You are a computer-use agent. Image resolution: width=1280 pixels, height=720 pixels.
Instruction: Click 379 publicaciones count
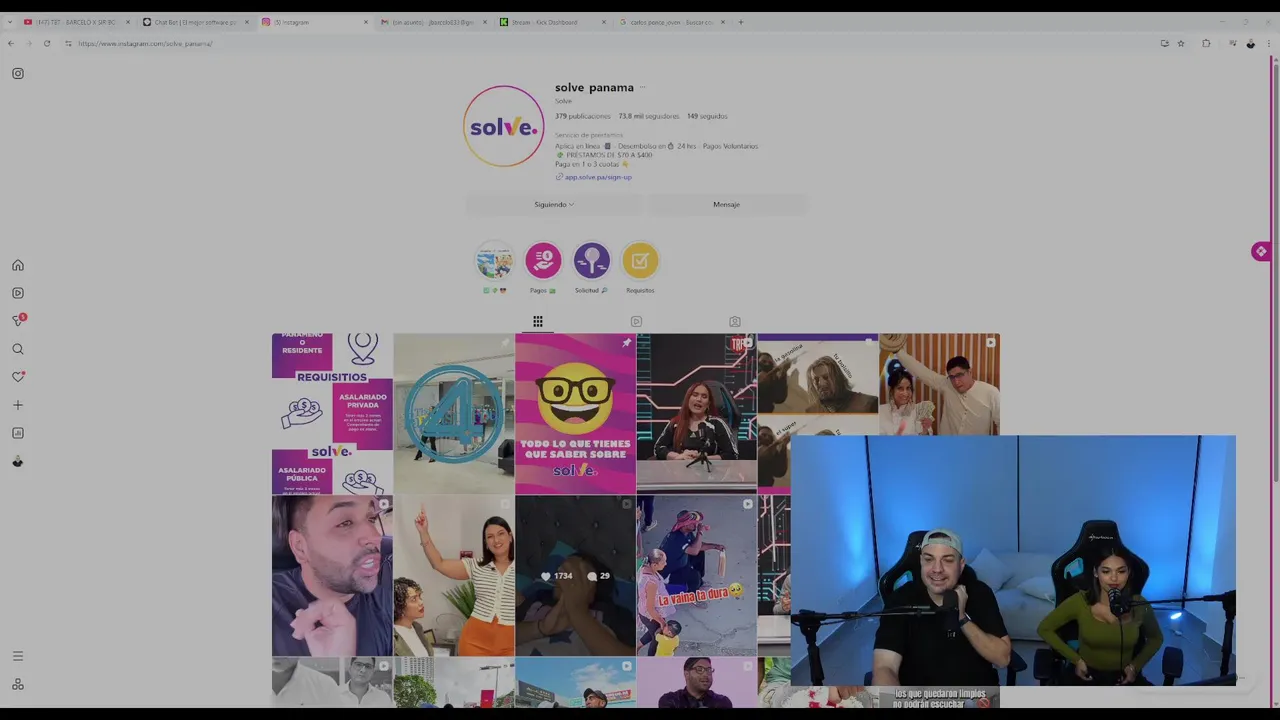583,116
